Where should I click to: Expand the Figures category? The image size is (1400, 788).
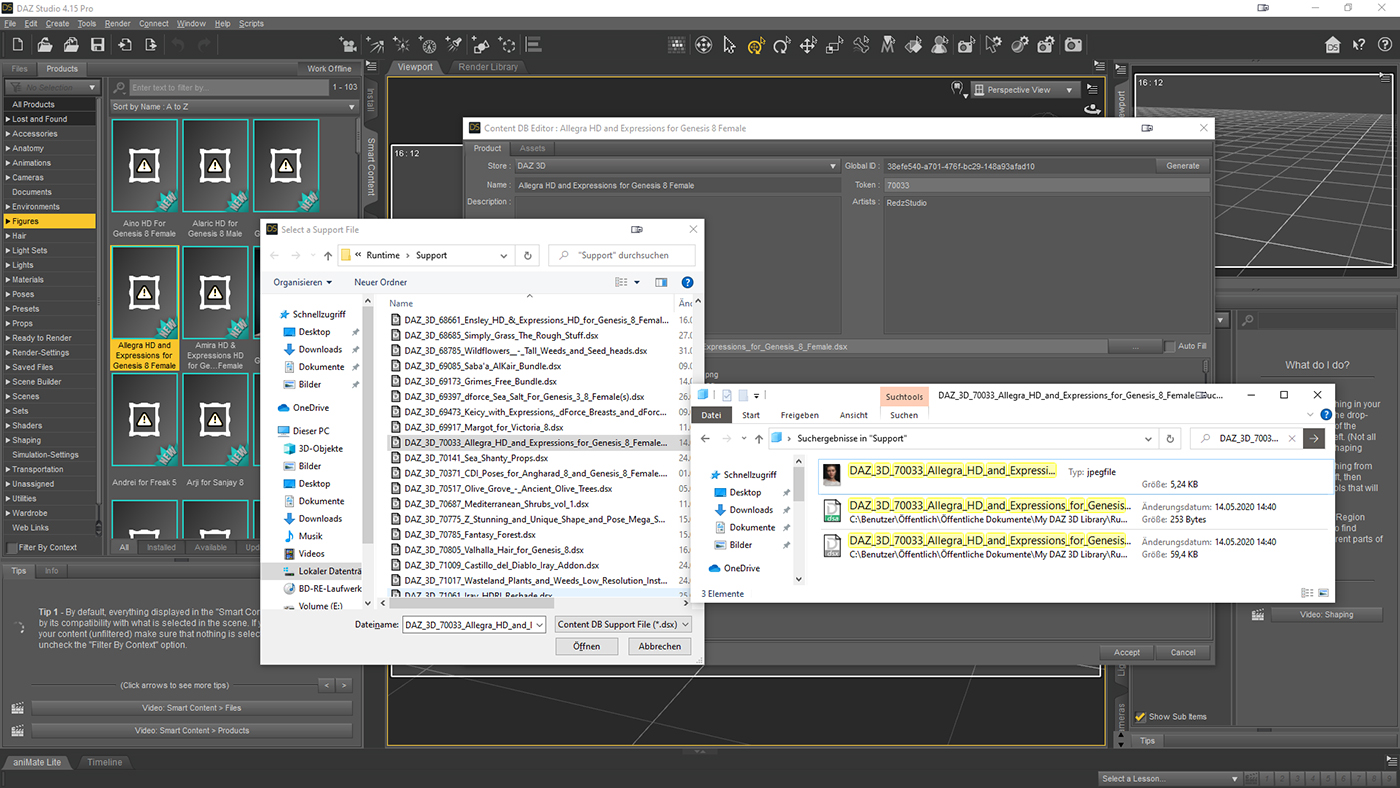pos(8,221)
